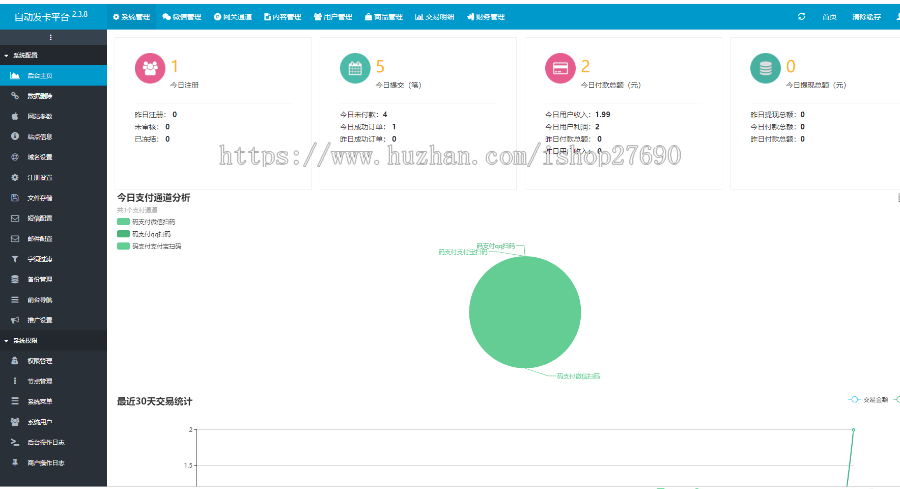Toggle the 码支付qq扫码 legend swatch
This screenshot has height=489, width=900.
pos(123,234)
